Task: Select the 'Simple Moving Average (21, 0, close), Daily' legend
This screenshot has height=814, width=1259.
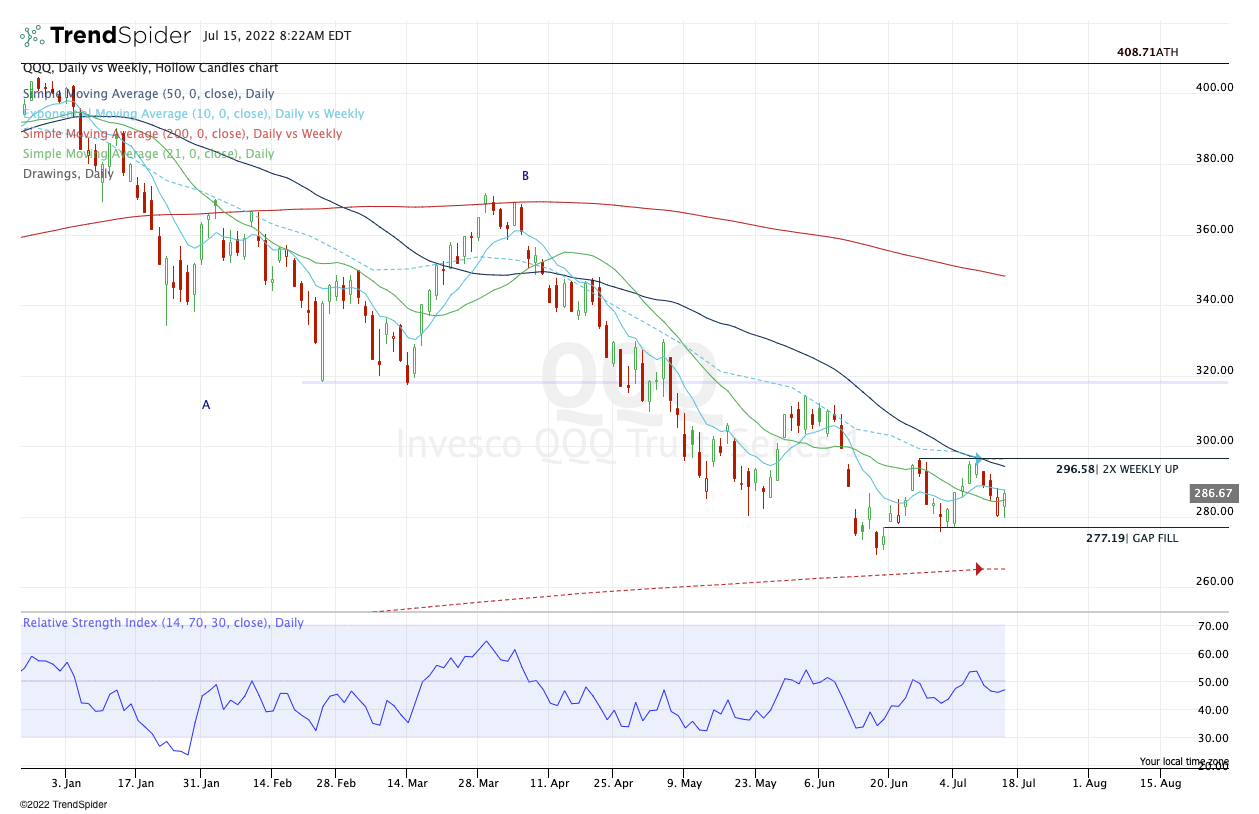Action: coord(148,154)
